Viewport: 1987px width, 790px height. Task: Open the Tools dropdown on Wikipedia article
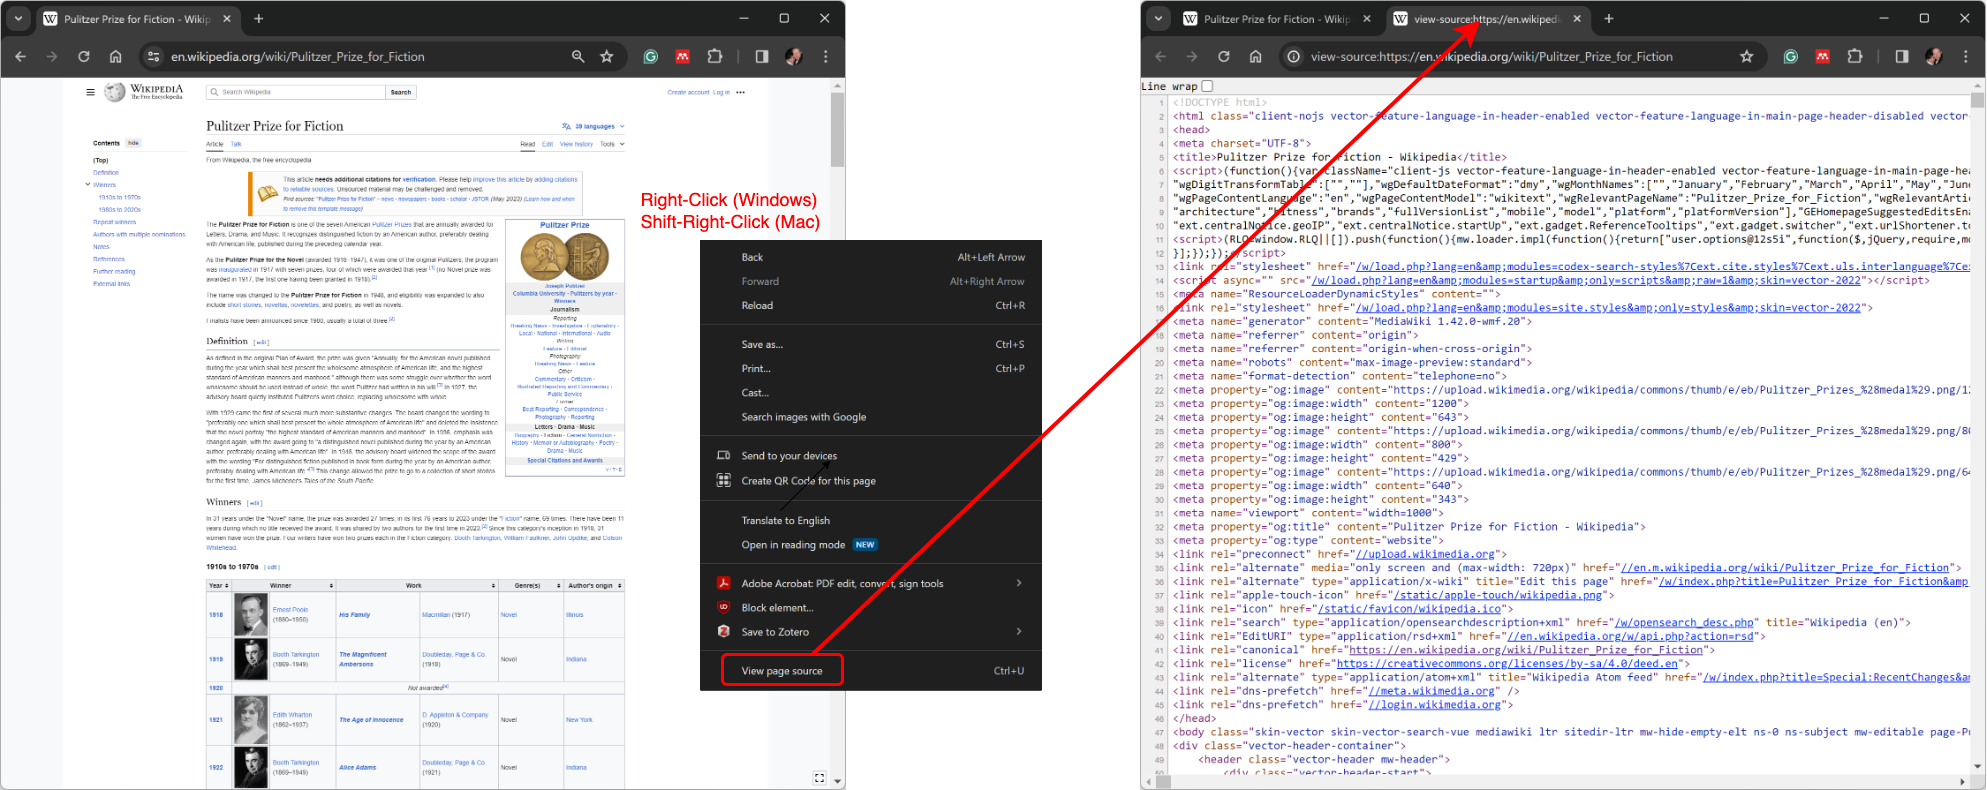tap(612, 144)
